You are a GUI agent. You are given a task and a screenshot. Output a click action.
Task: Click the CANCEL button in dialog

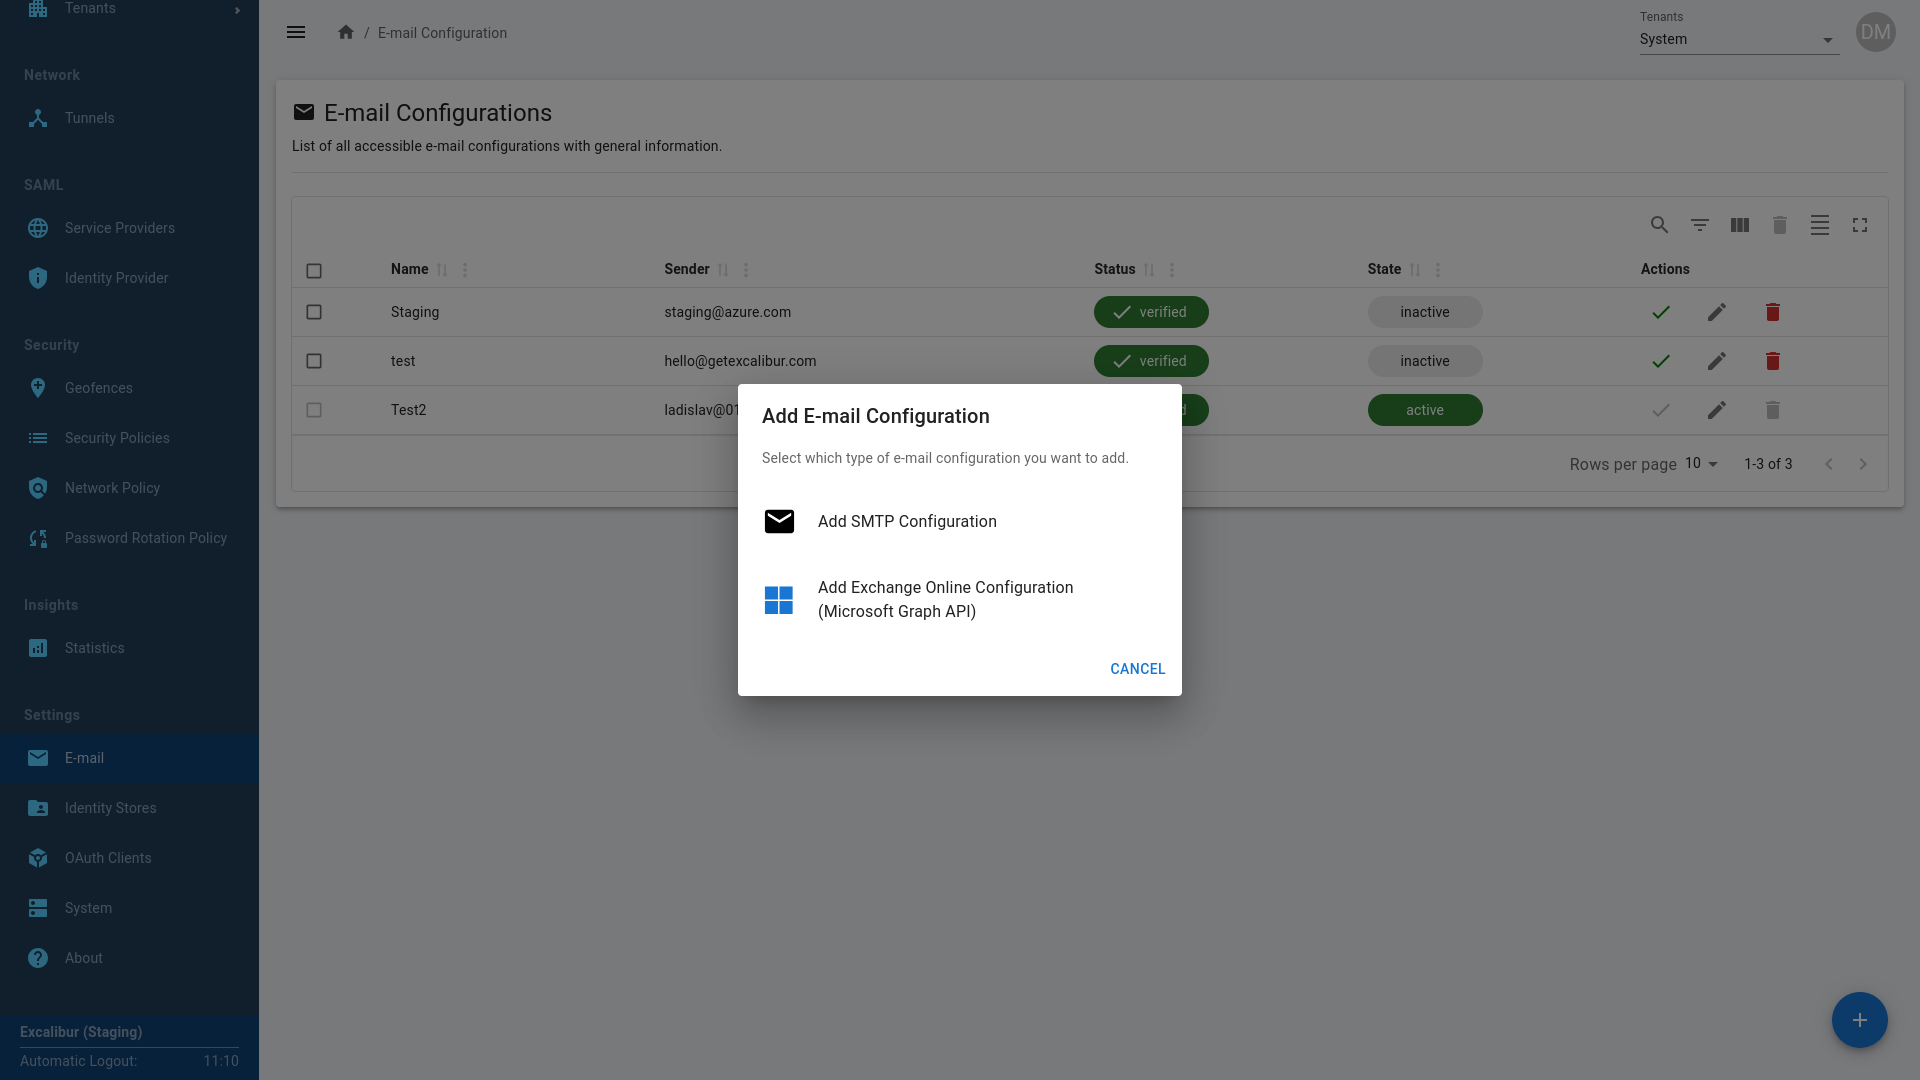coord(1137,669)
